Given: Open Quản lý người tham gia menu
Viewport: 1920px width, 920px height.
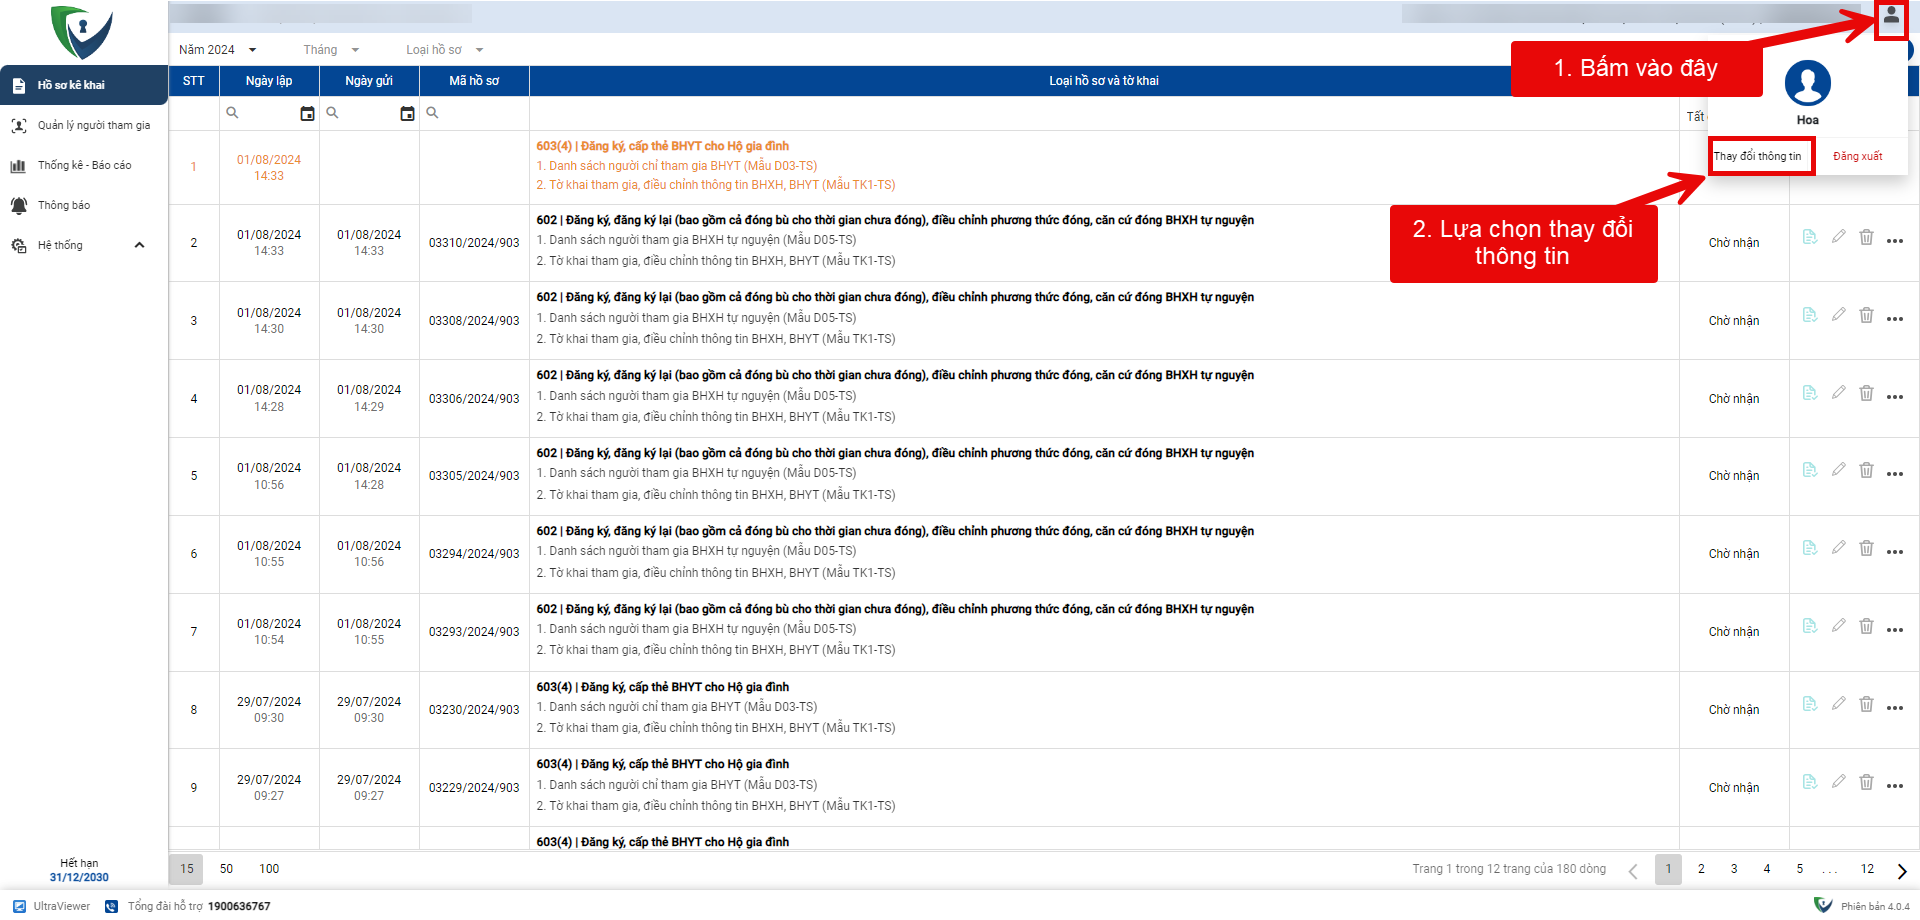Looking at the screenshot, I should click(93, 126).
